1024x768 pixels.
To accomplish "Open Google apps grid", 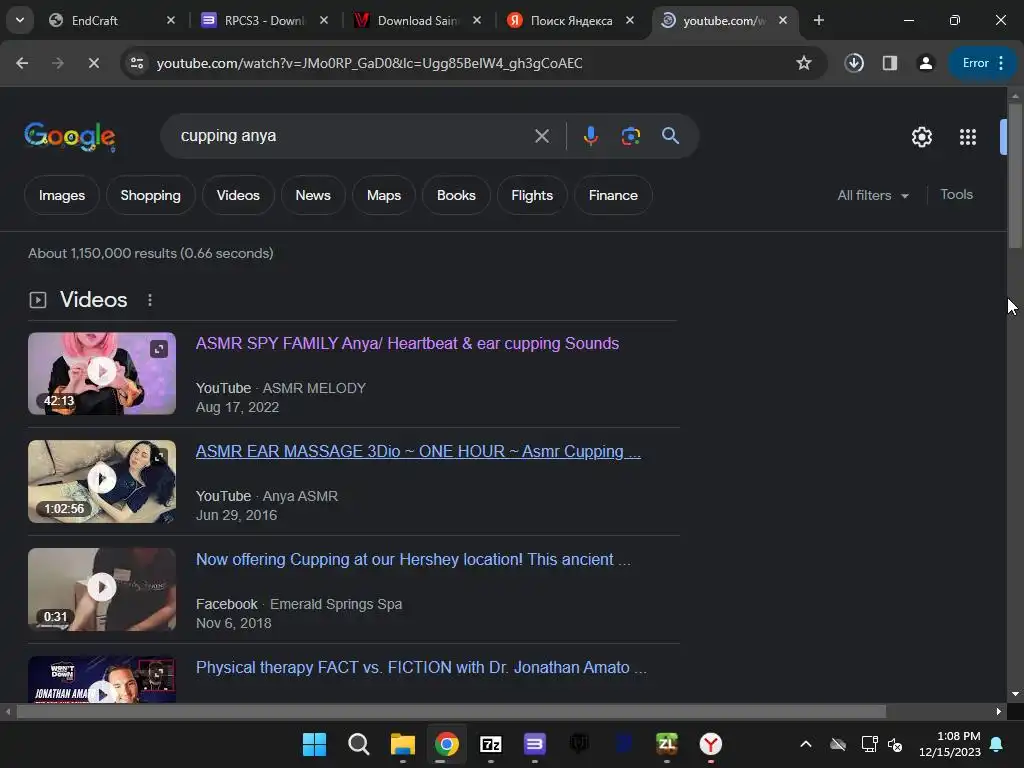I will pyautogui.click(x=968, y=137).
